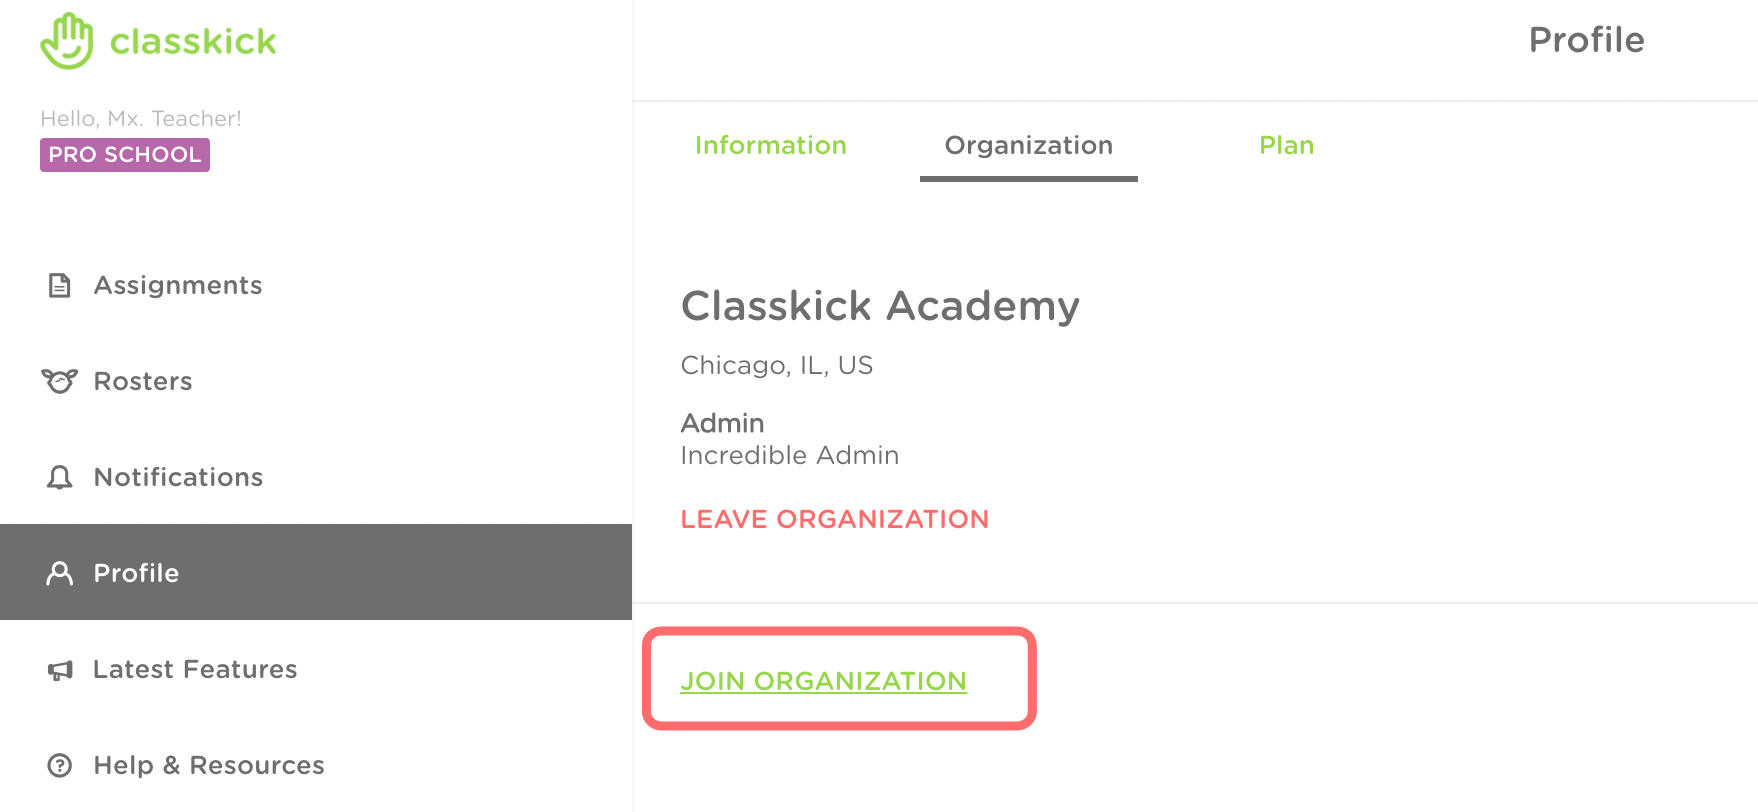Click the Notifications bell icon
The height and width of the screenshot is (812, 1758).
60,478
